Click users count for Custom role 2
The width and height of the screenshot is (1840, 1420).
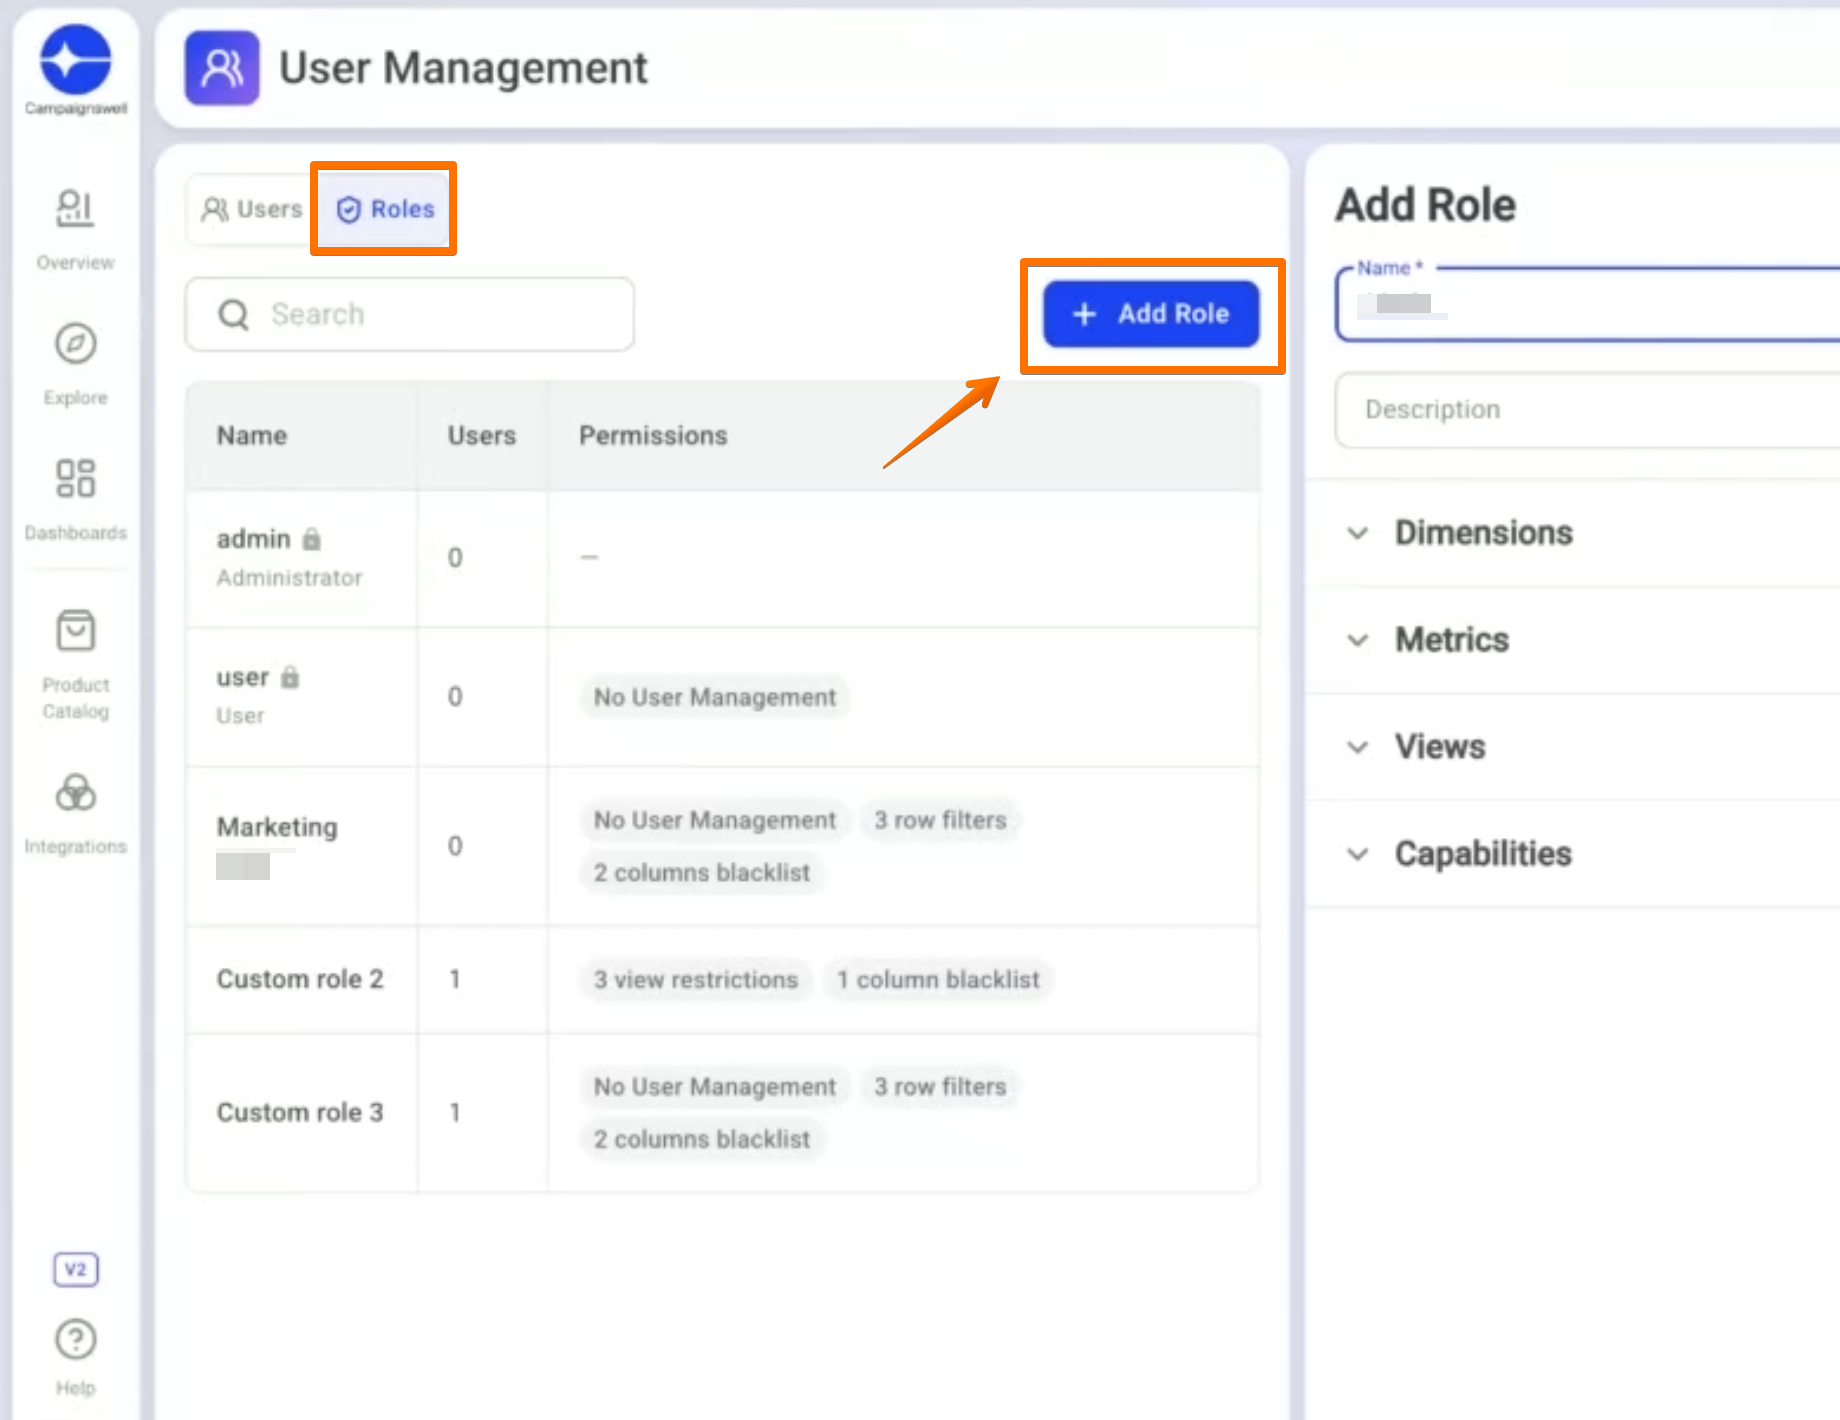point(455,980)
